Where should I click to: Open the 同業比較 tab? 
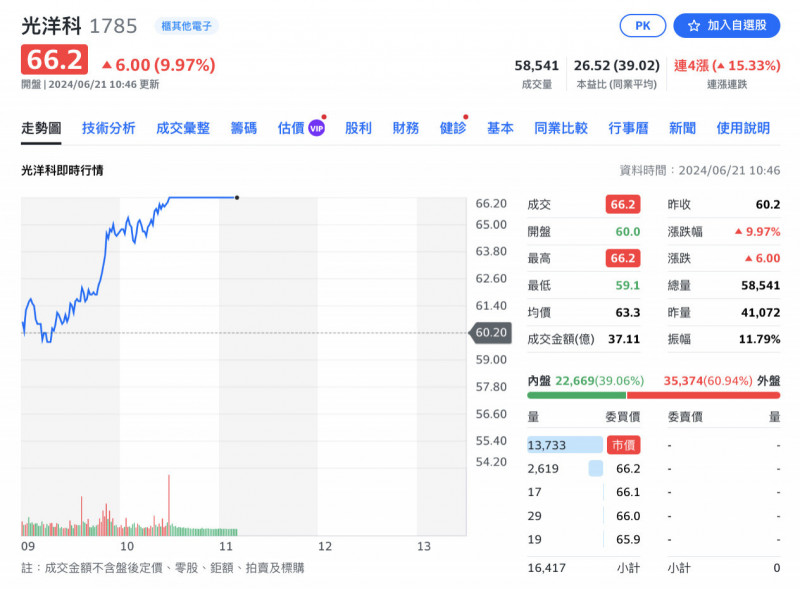(x=561, y=128)
